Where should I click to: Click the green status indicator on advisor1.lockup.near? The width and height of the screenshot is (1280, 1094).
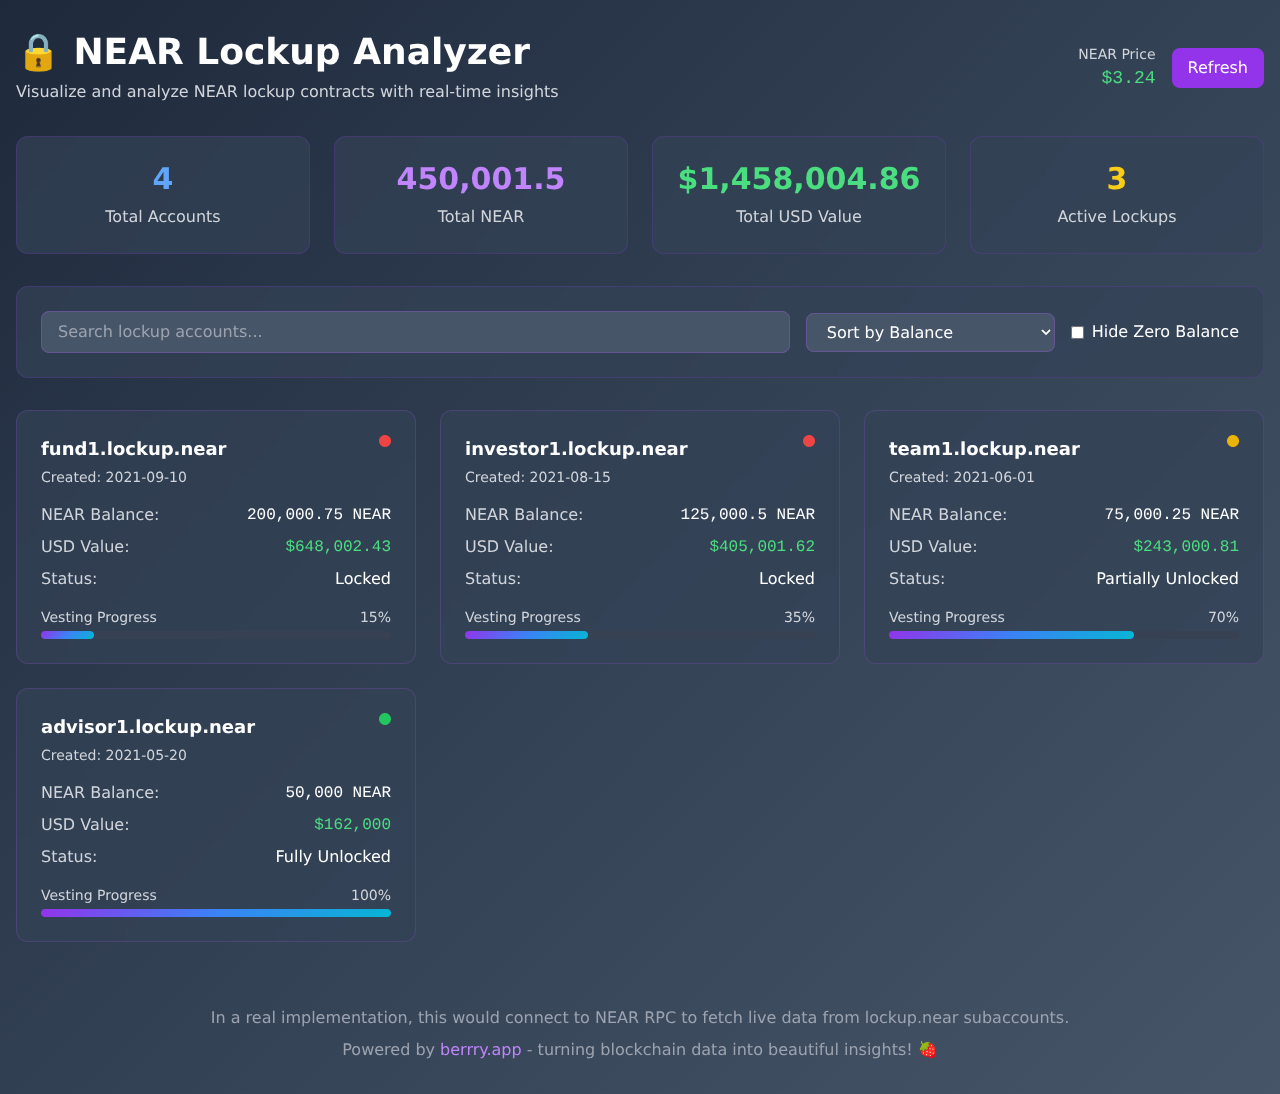tap(385, 718)
